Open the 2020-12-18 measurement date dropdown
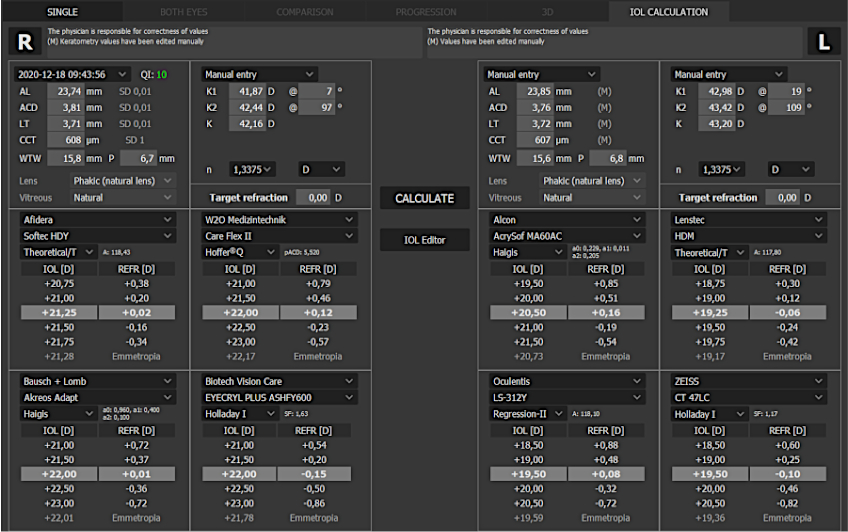This screenshot has height=532, width=848. tap(71, 74)
